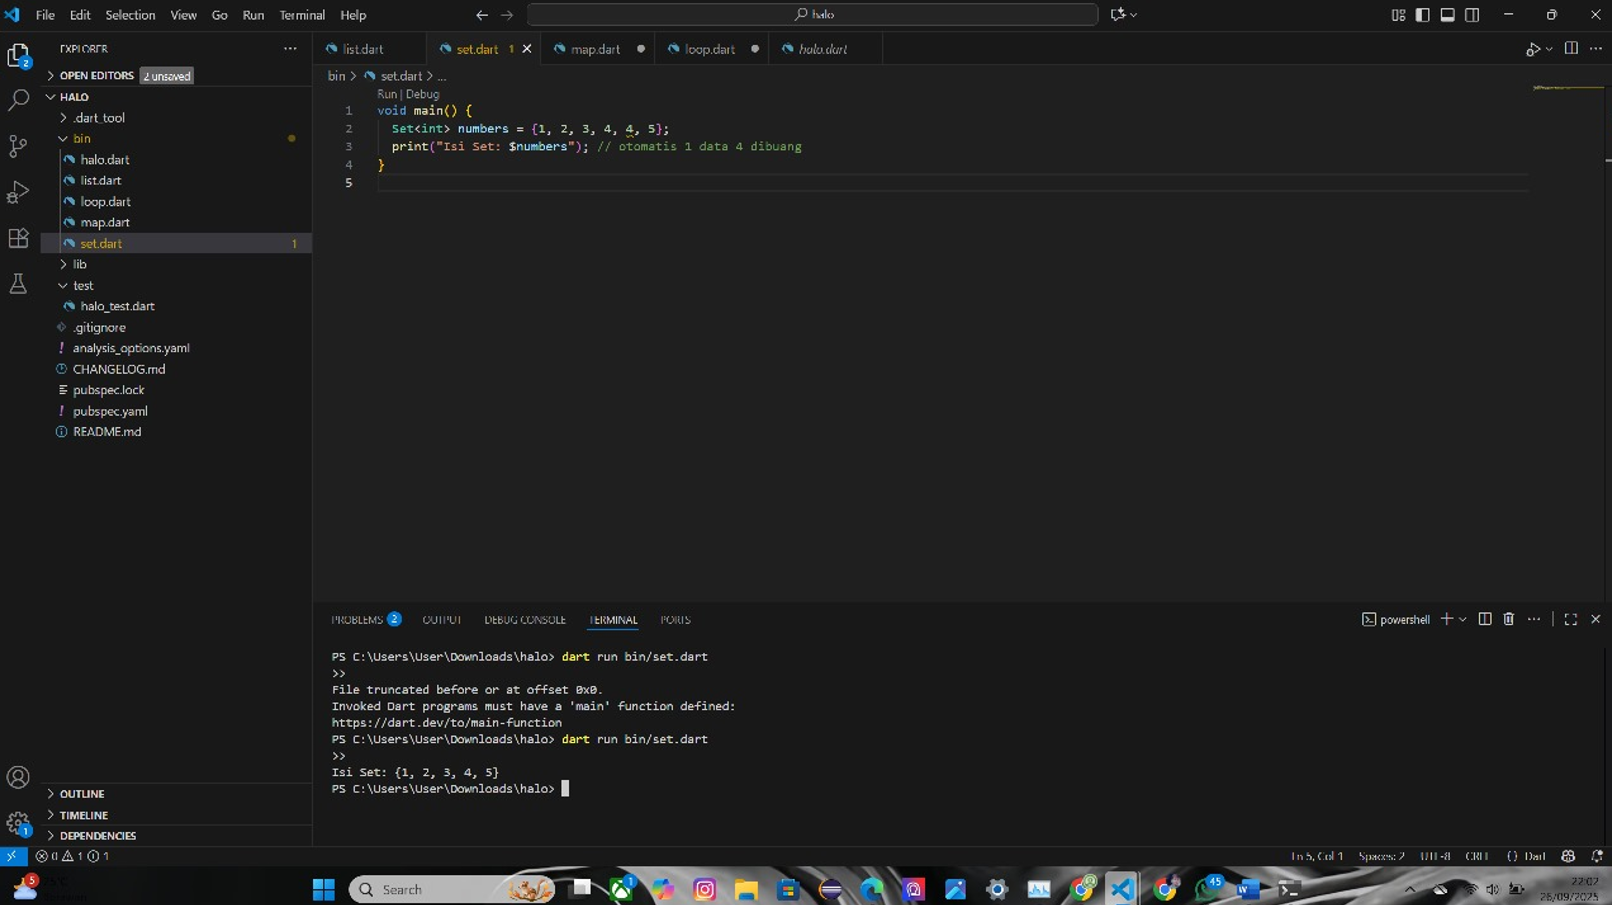Screen dimensions: 1612x905
Task: Open the Search view in activity bar
Action: [18, 100]
